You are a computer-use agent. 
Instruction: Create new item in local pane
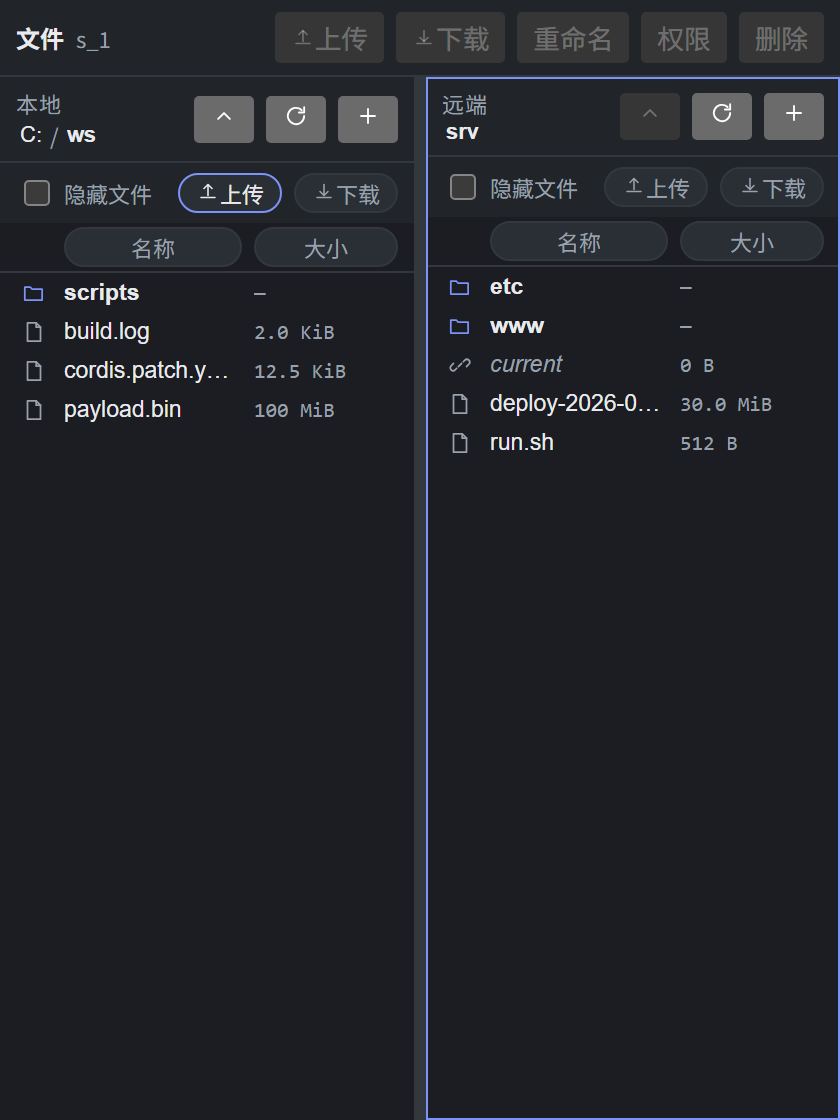368,119
